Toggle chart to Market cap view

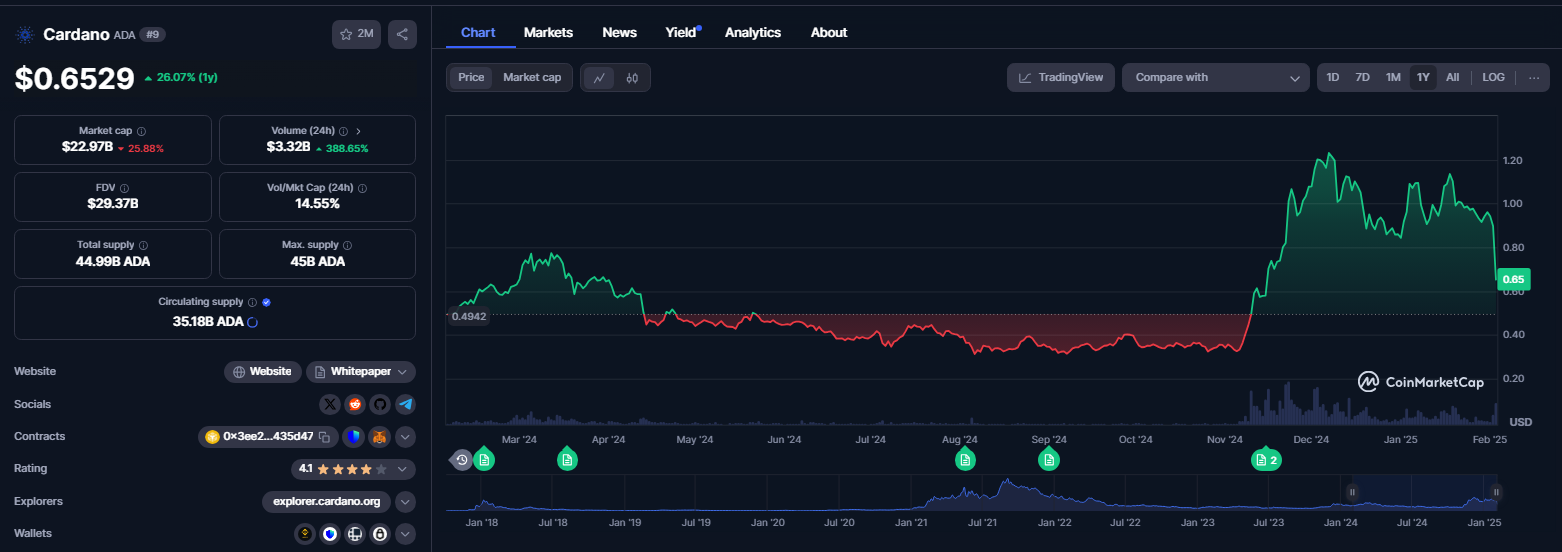(531, 78)
